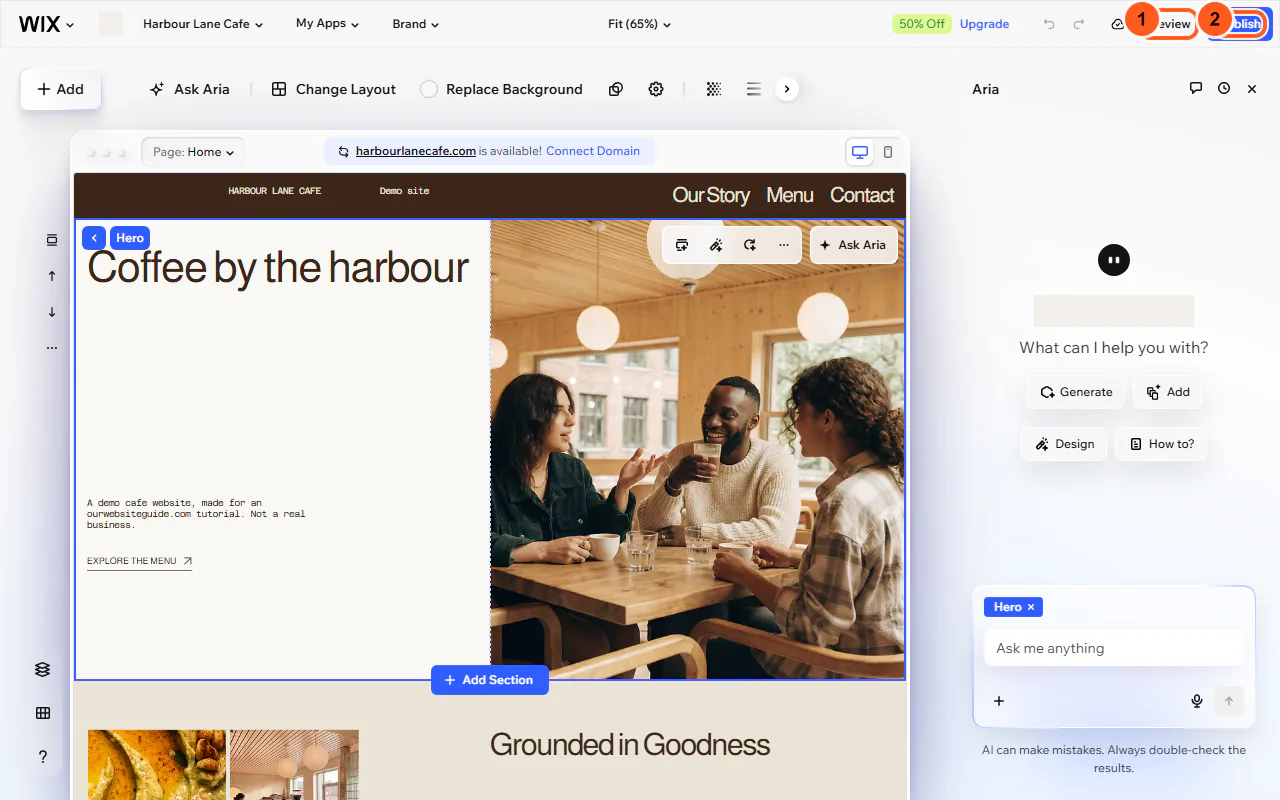Open the Page: Home selector
The height and width of the screenshot is (800, 1280).
point(193,152)
